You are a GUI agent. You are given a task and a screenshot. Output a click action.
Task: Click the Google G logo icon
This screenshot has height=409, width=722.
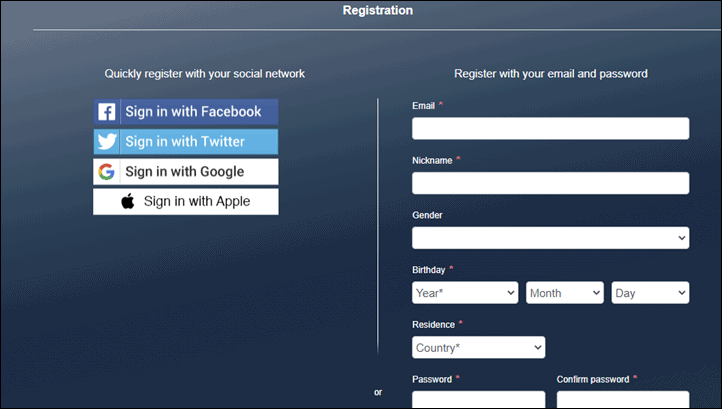pyautogui.click(x=106, y=172)
